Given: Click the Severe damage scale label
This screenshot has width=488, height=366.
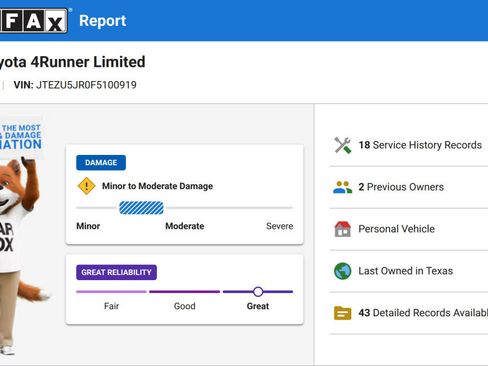Looking at the screenshot, I should pos(280,226).
